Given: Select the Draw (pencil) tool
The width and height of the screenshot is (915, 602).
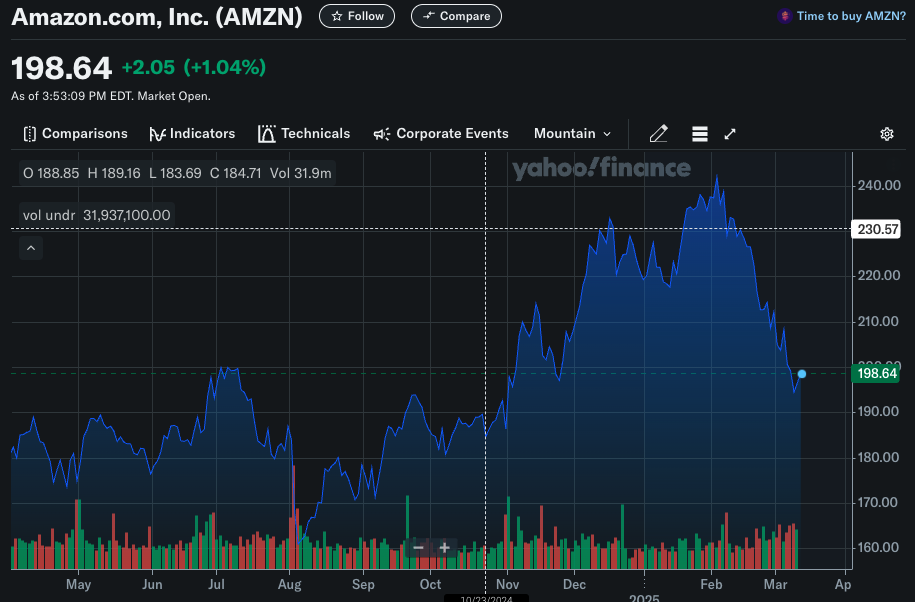Looking at the screenshot, I should click(658, 133).
